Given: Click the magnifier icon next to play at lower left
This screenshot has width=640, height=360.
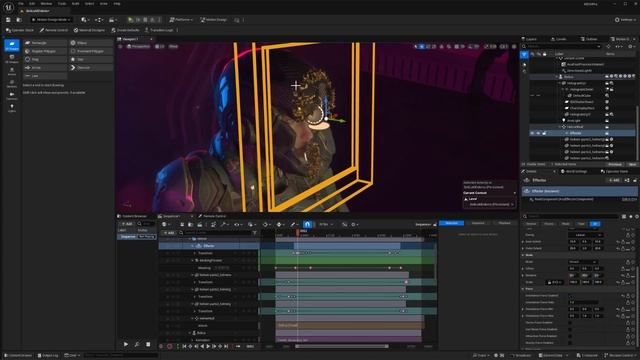Looking at the screenshot, I should pos(137,344).
